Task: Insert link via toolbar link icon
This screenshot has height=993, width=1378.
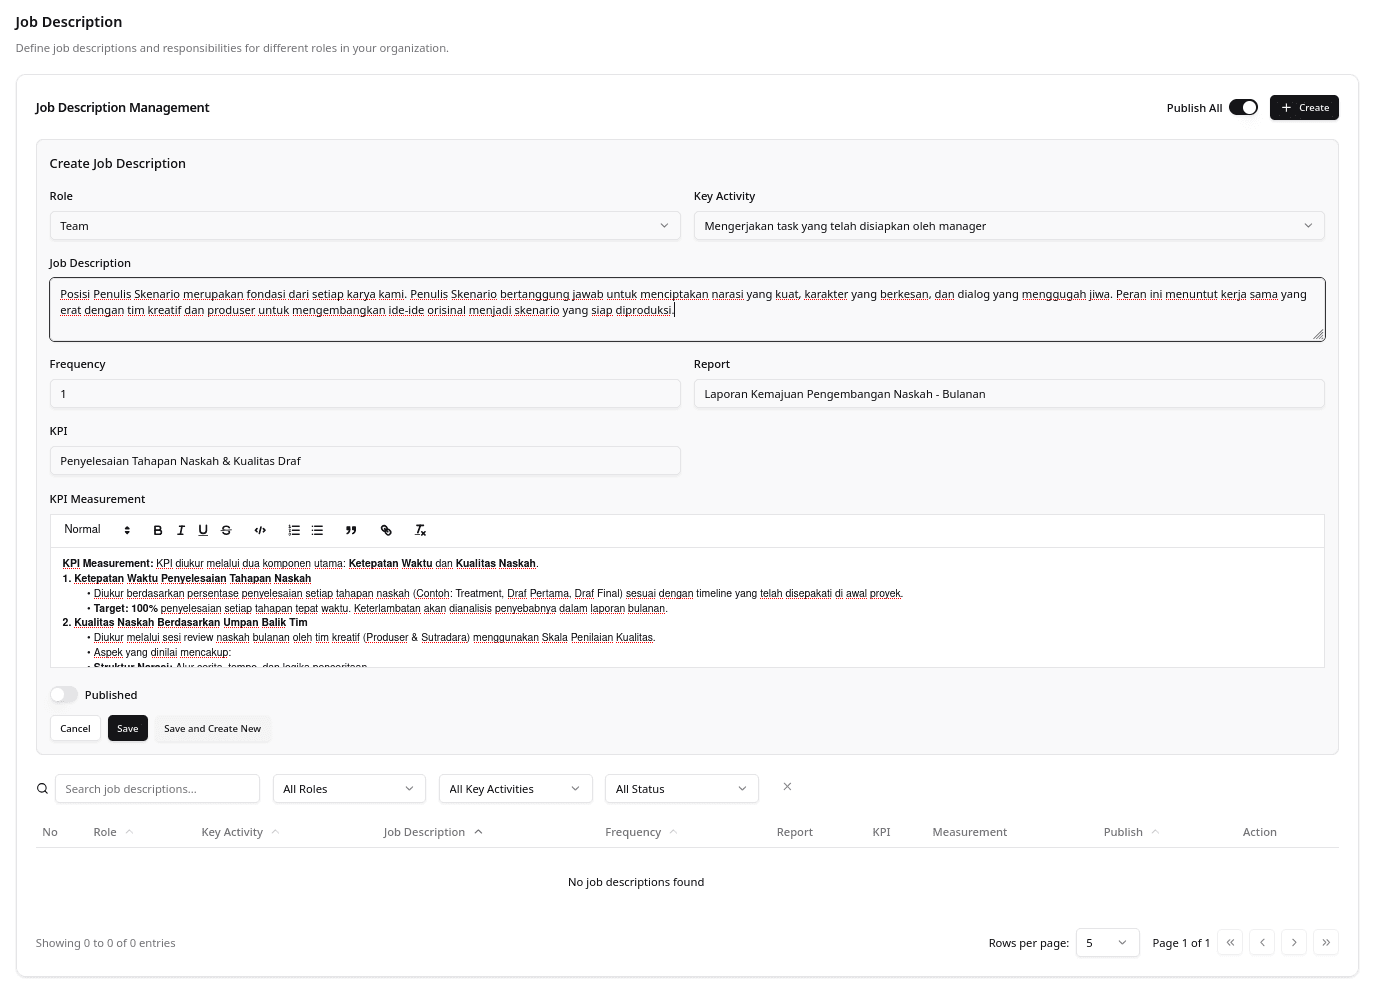Action: [386, 530]
